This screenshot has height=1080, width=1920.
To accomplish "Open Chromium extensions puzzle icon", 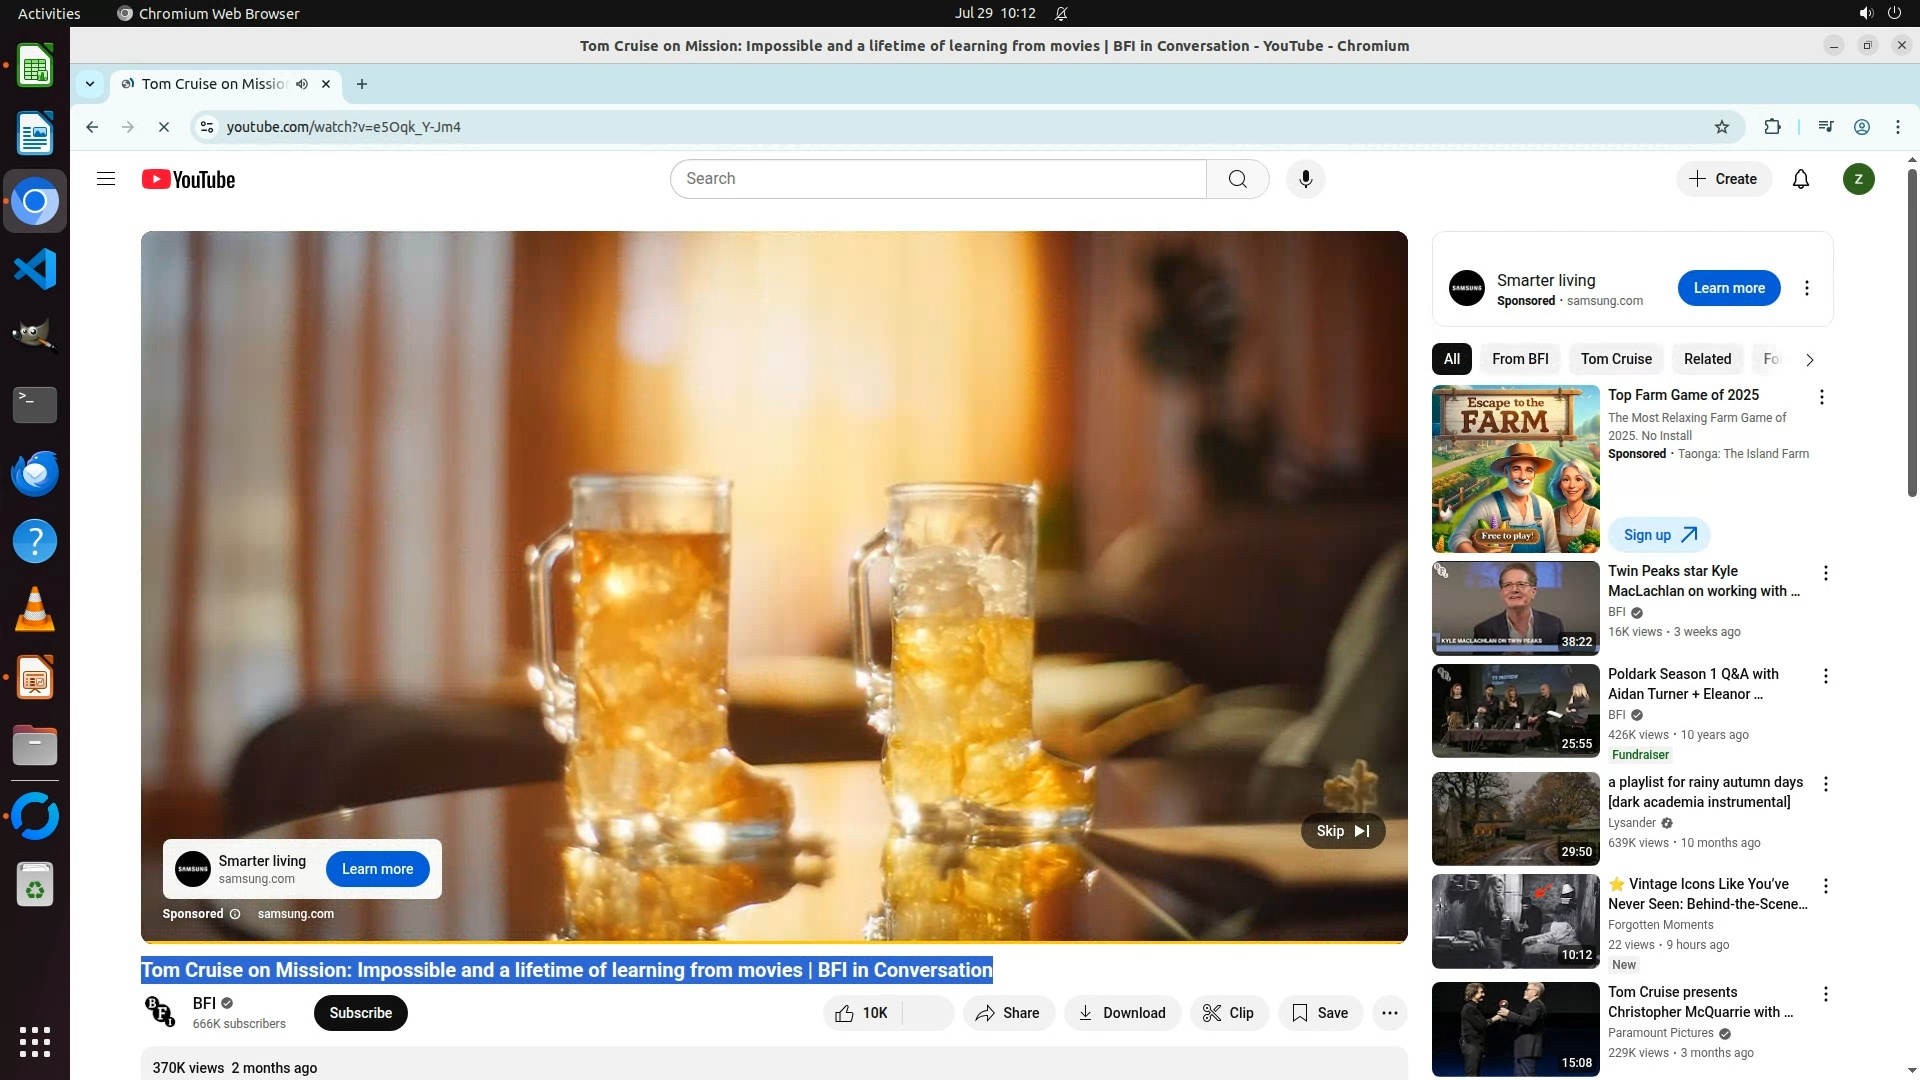I will [1772, 127].
